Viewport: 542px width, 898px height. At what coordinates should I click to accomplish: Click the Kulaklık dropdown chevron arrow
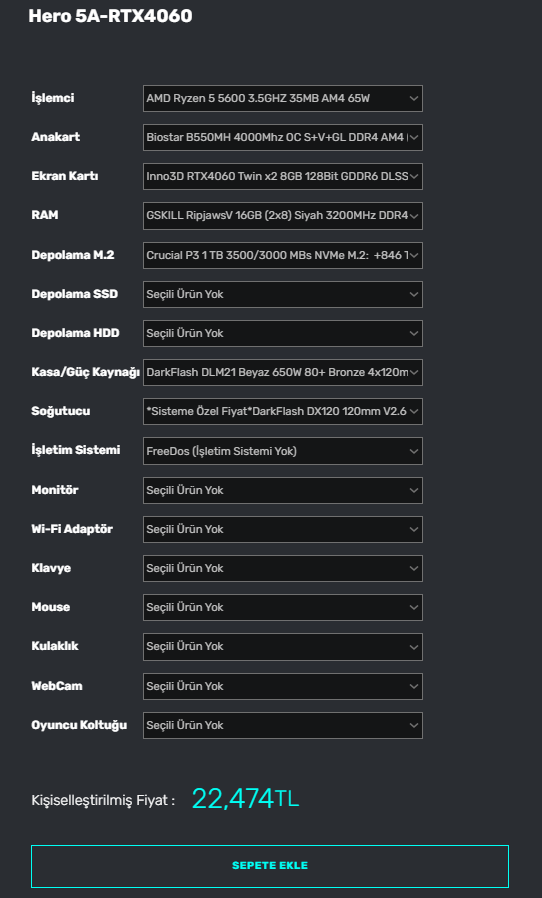click(x=414, y=647)
